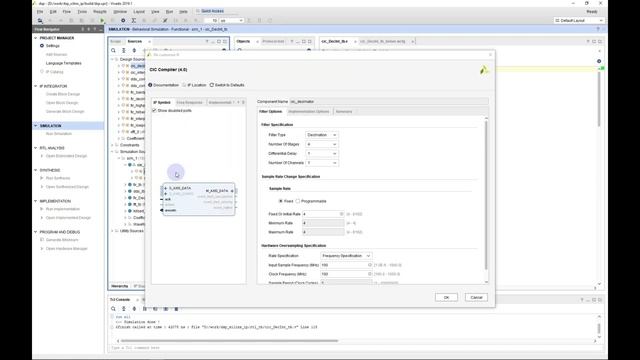Collapse the IP INTEGRATOR section
640x360 pixels.
(36, 86)
